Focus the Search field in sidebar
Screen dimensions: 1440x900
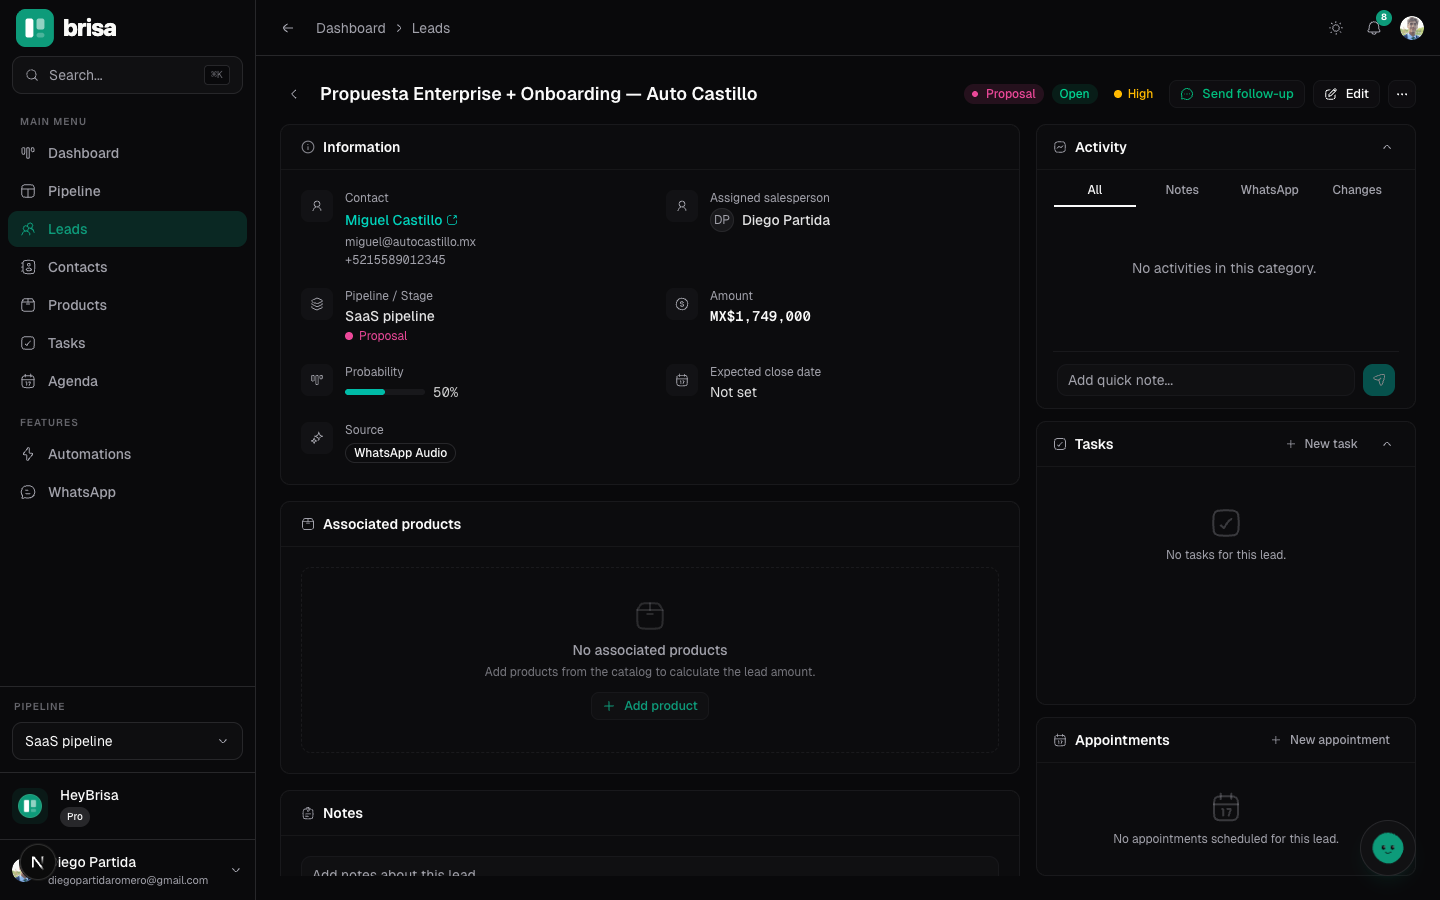(127, 75)
